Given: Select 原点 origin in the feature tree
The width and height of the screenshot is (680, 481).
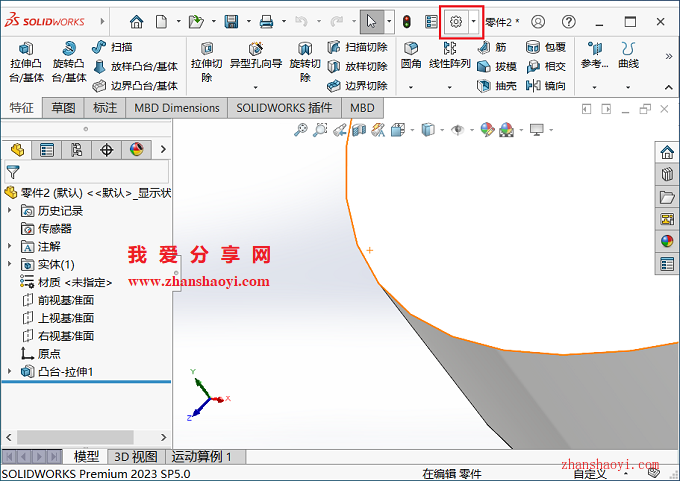Looking at the screenshot, I should 41,353.
